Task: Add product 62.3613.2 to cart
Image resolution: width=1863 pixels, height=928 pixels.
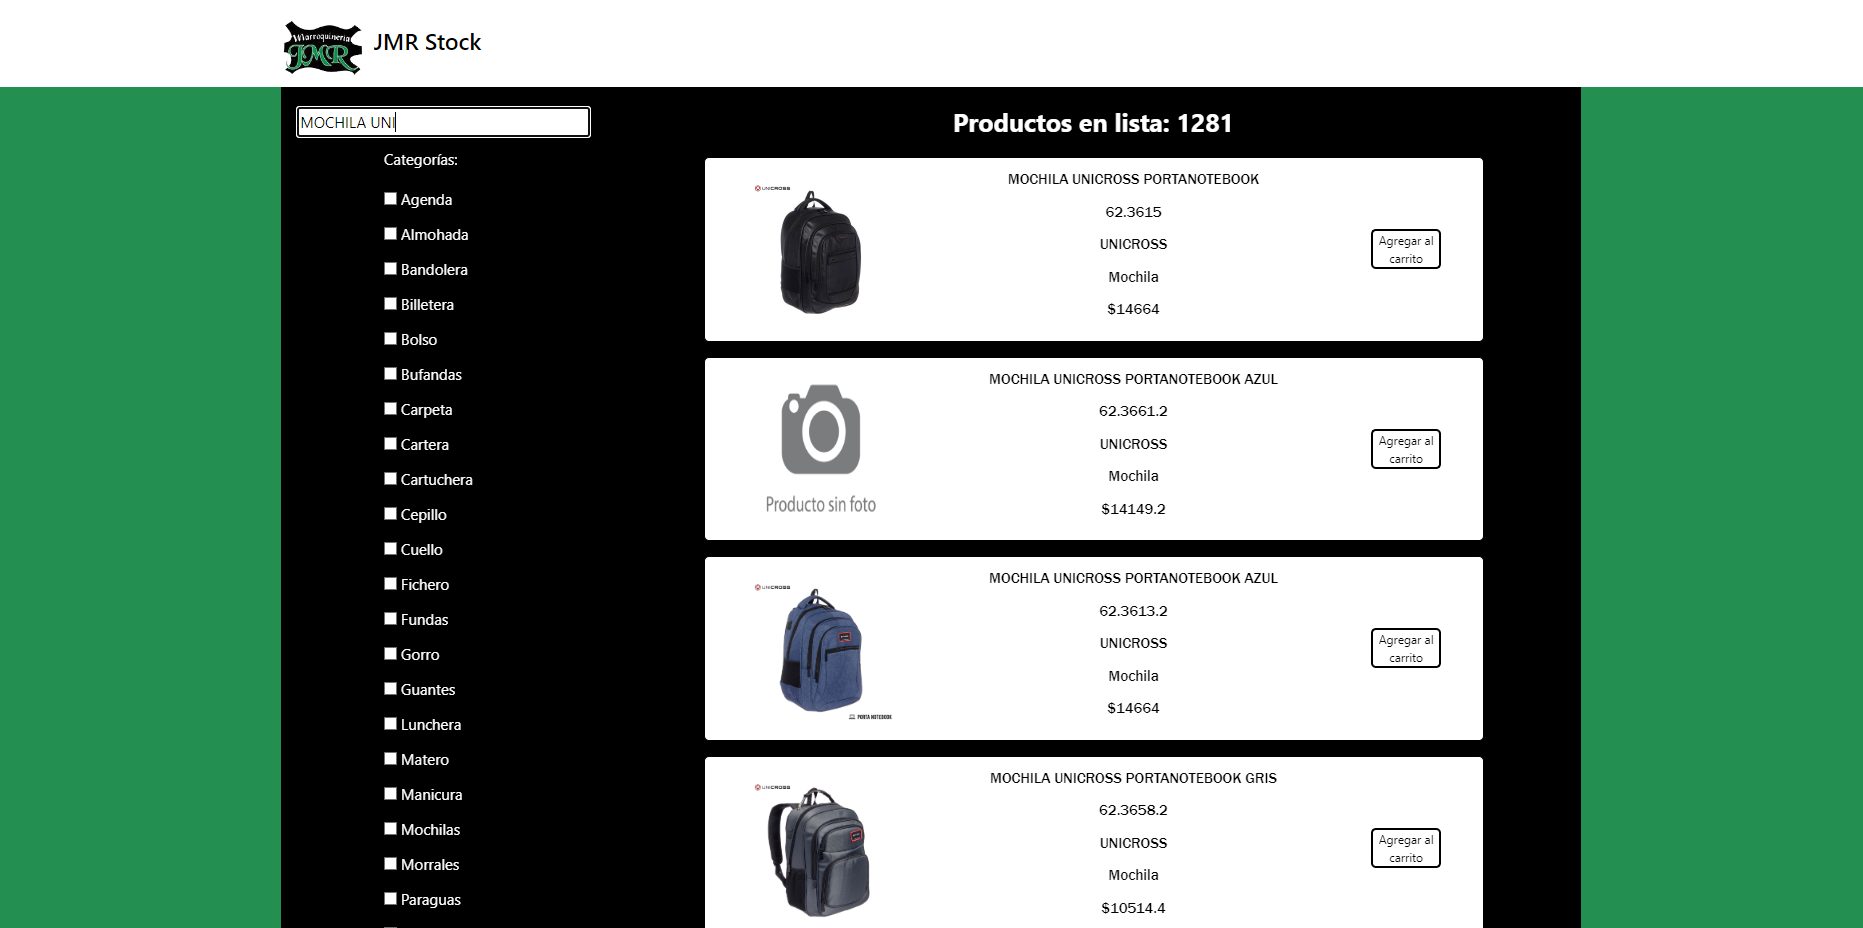Action: [x=1405, y=648]
